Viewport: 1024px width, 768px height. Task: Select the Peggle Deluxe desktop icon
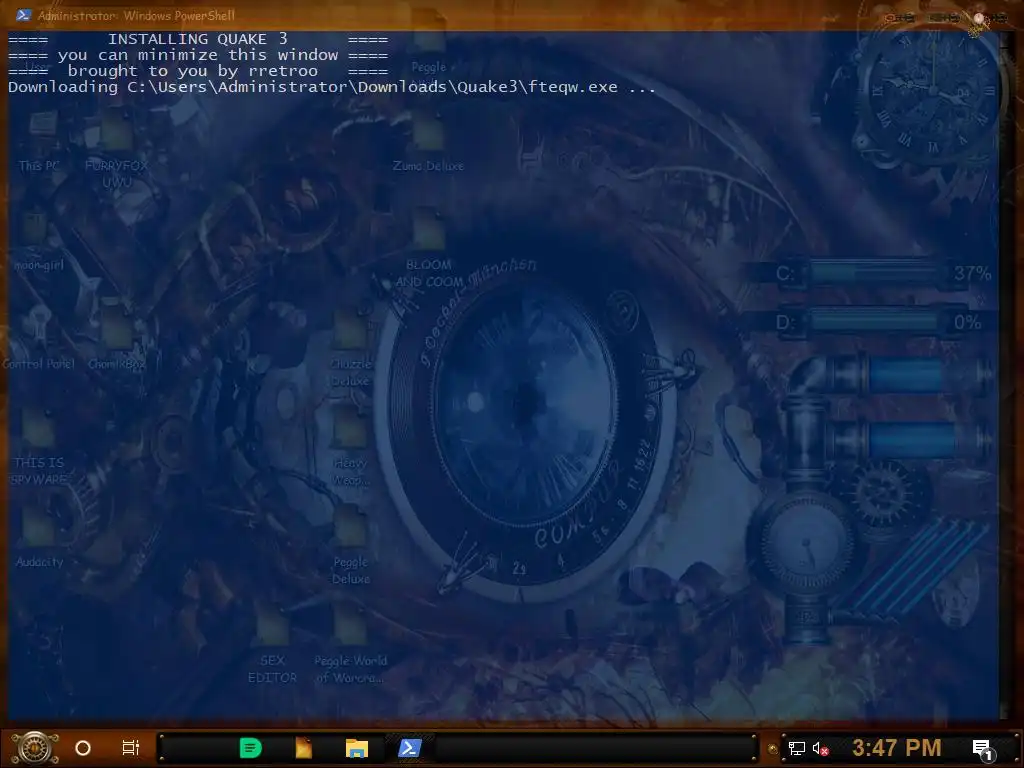point(351,545)
